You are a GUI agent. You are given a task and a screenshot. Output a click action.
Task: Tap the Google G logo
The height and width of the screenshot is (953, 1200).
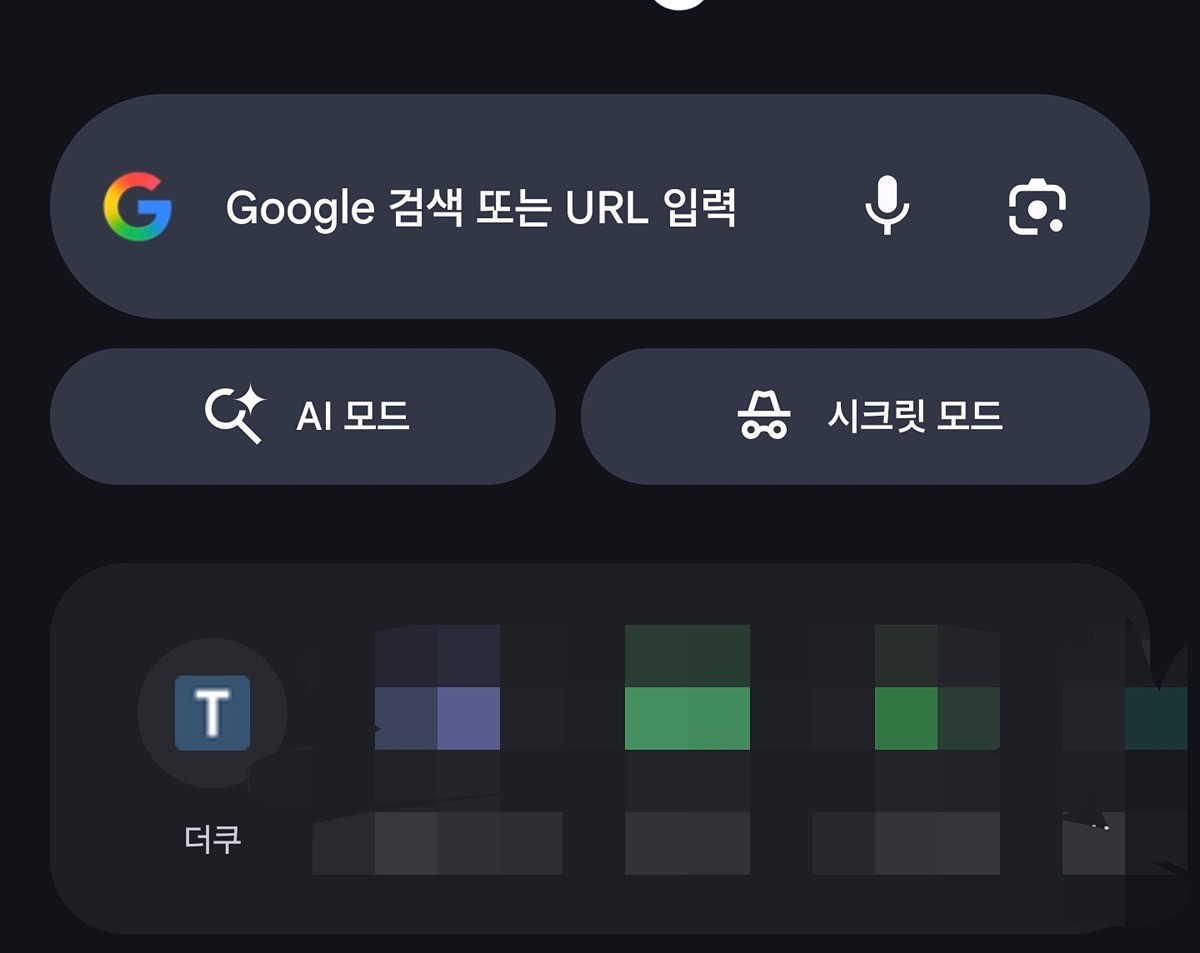(138, 207)
